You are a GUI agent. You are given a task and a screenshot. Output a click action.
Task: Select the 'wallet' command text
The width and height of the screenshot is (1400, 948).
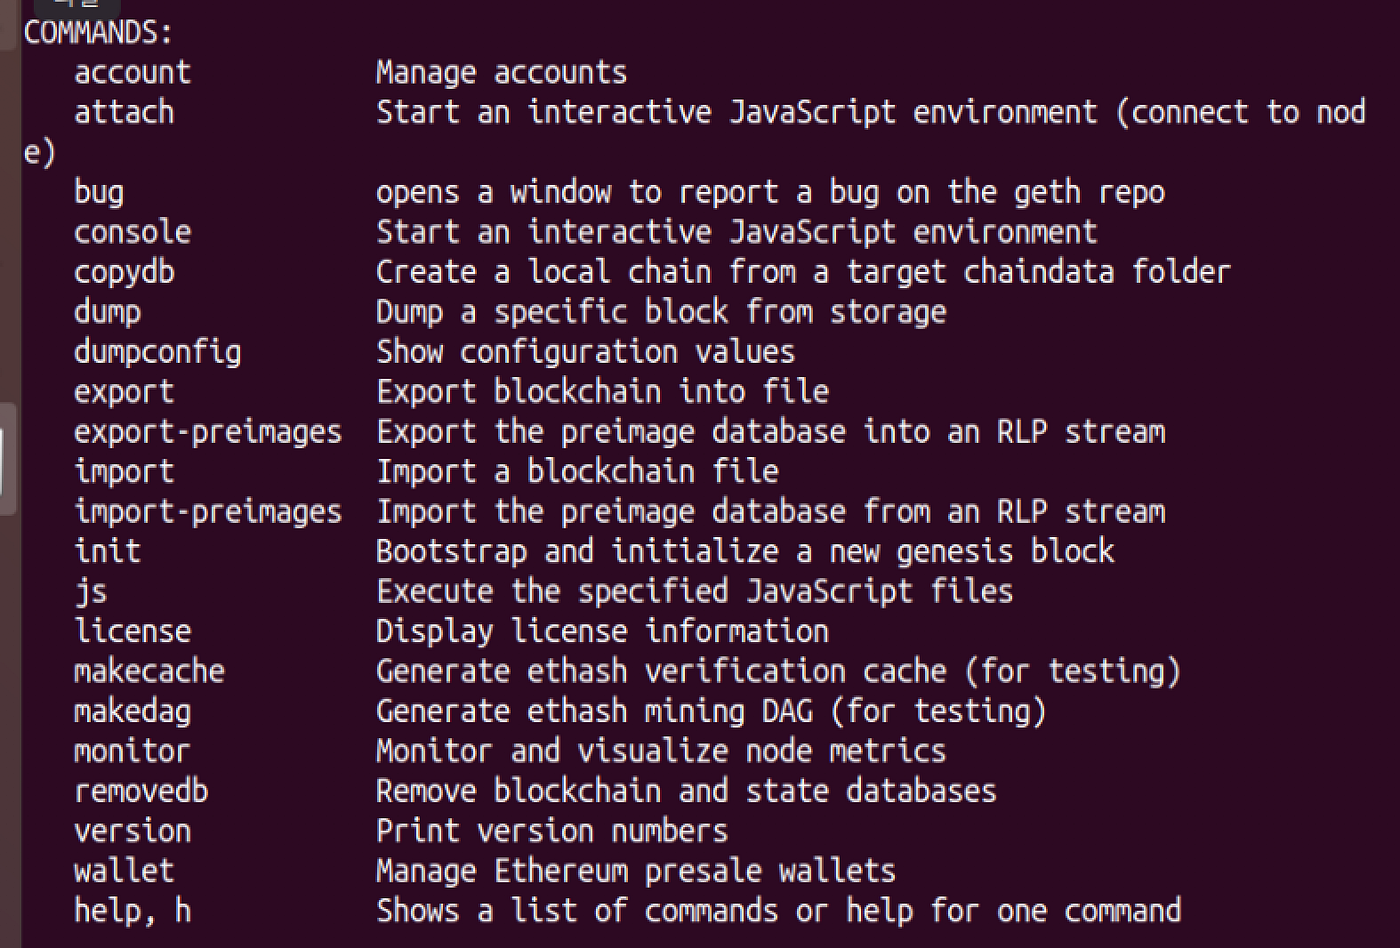tap(124, 871)
